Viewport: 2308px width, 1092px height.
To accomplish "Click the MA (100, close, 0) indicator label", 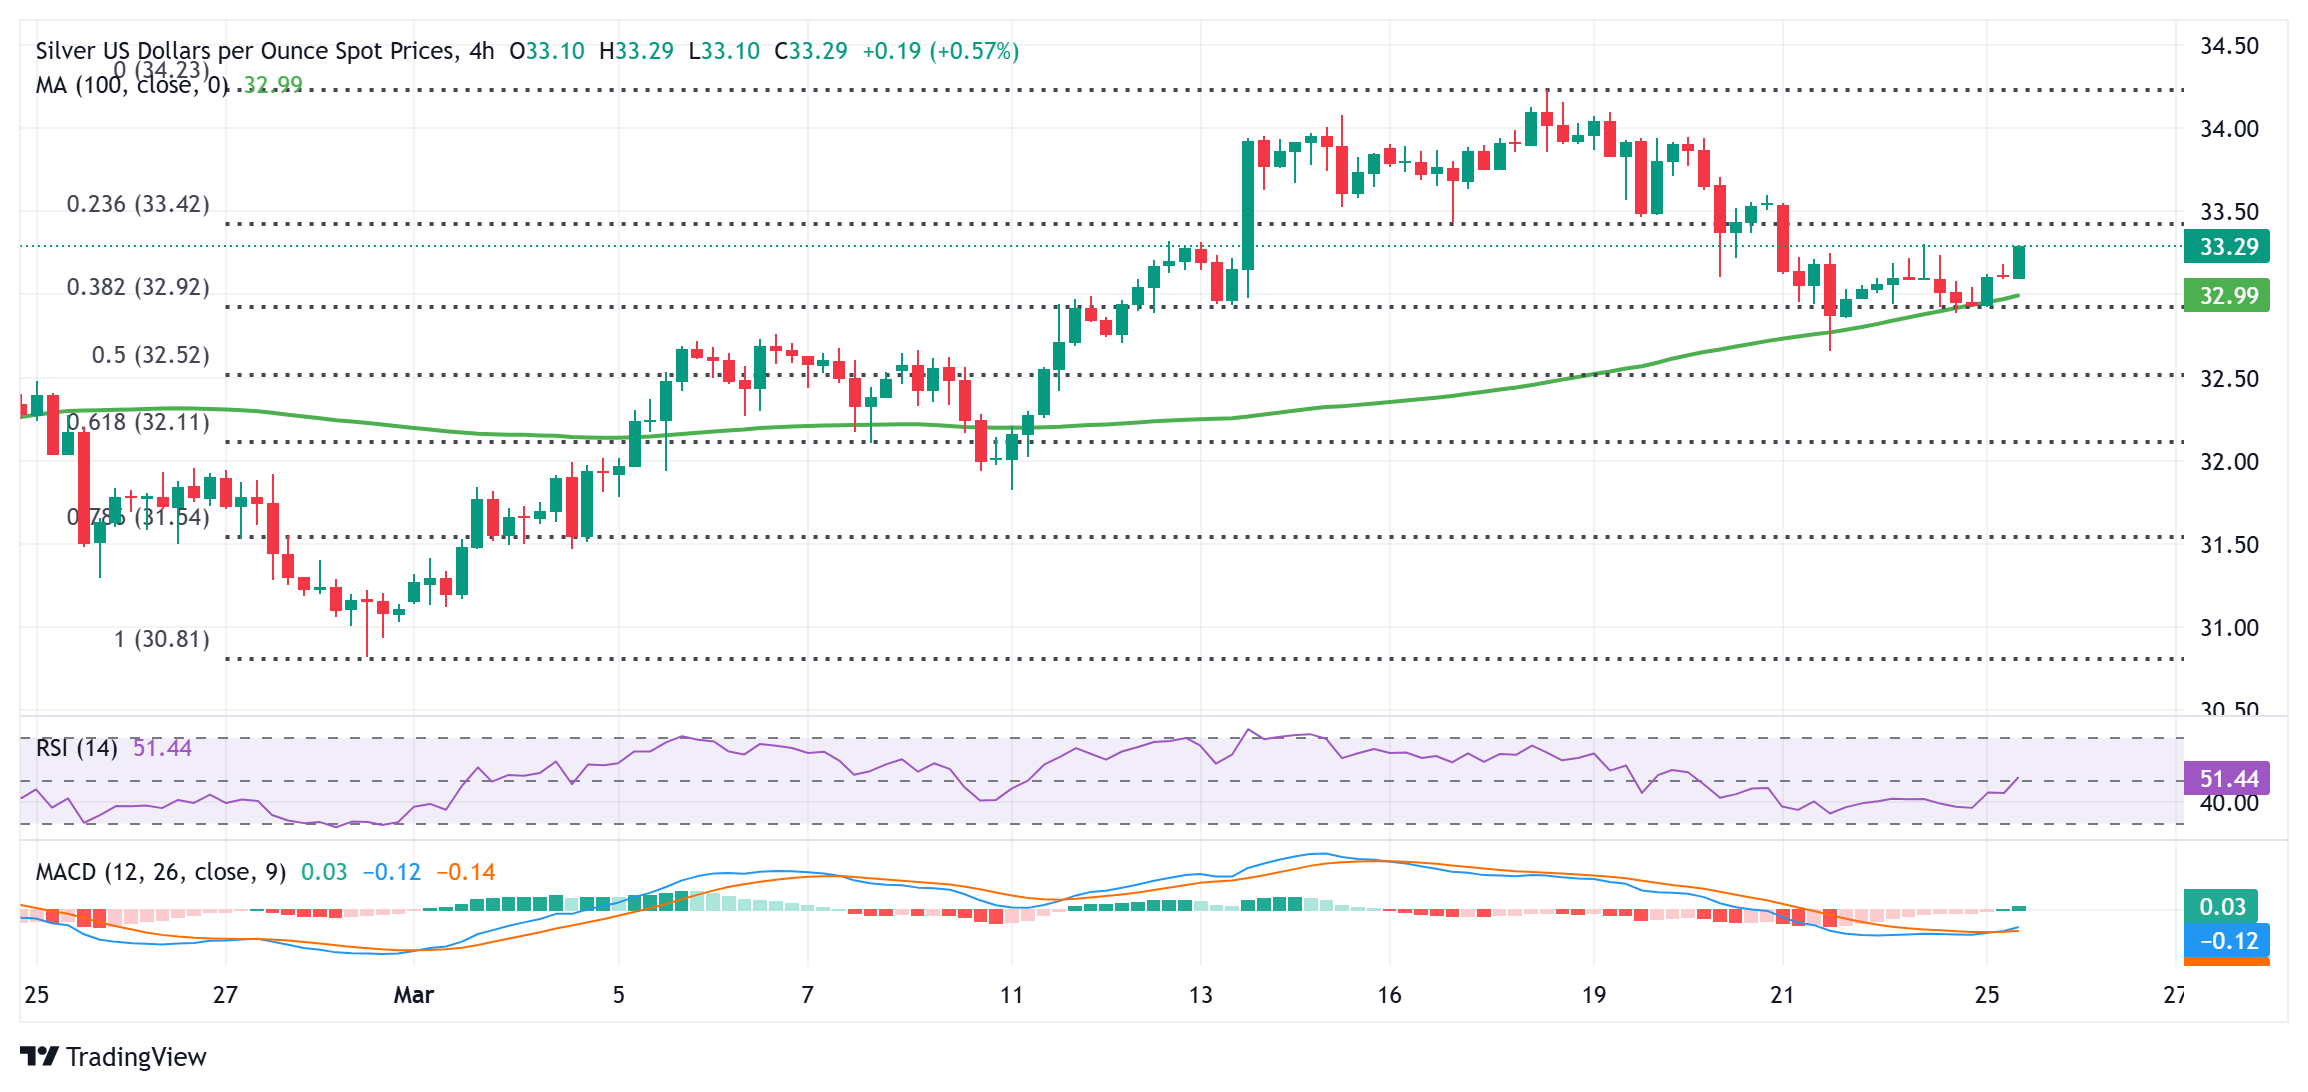I will [x=132, y=86].
